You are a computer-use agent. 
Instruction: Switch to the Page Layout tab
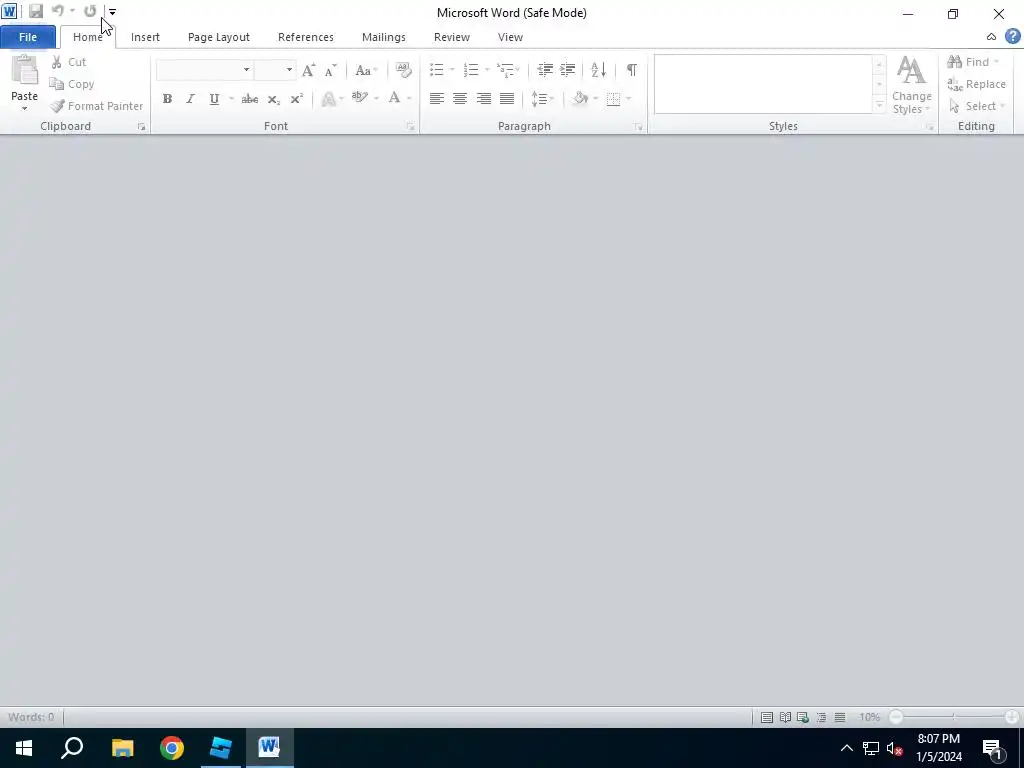[x=219, y=37]
